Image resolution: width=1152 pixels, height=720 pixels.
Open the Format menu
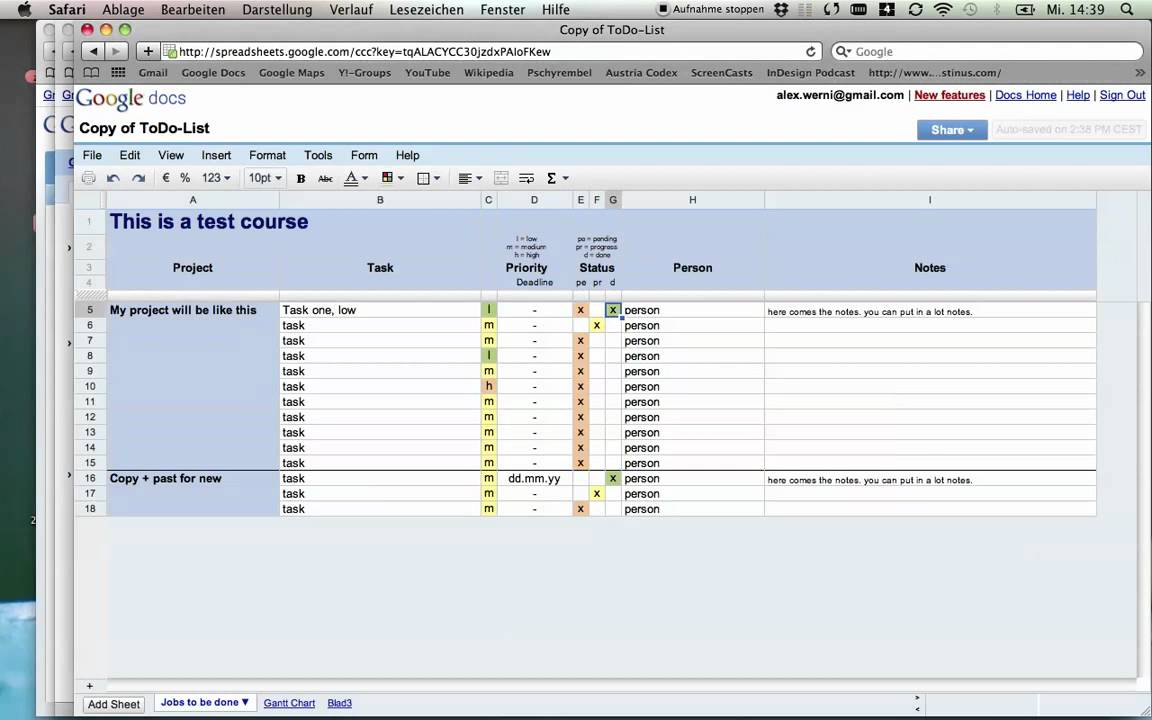click(x=267, y=155)
